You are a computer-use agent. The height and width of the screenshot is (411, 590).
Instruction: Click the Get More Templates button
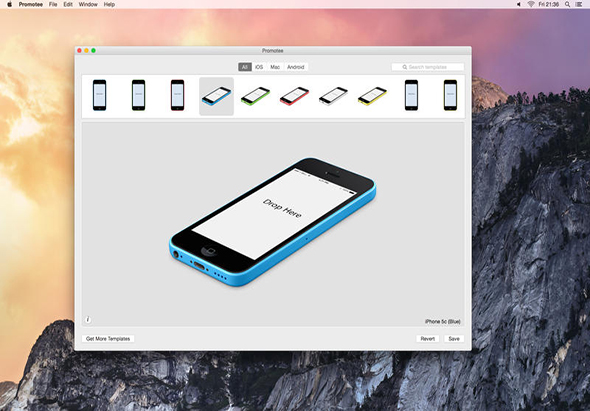[x=108, y=339]
